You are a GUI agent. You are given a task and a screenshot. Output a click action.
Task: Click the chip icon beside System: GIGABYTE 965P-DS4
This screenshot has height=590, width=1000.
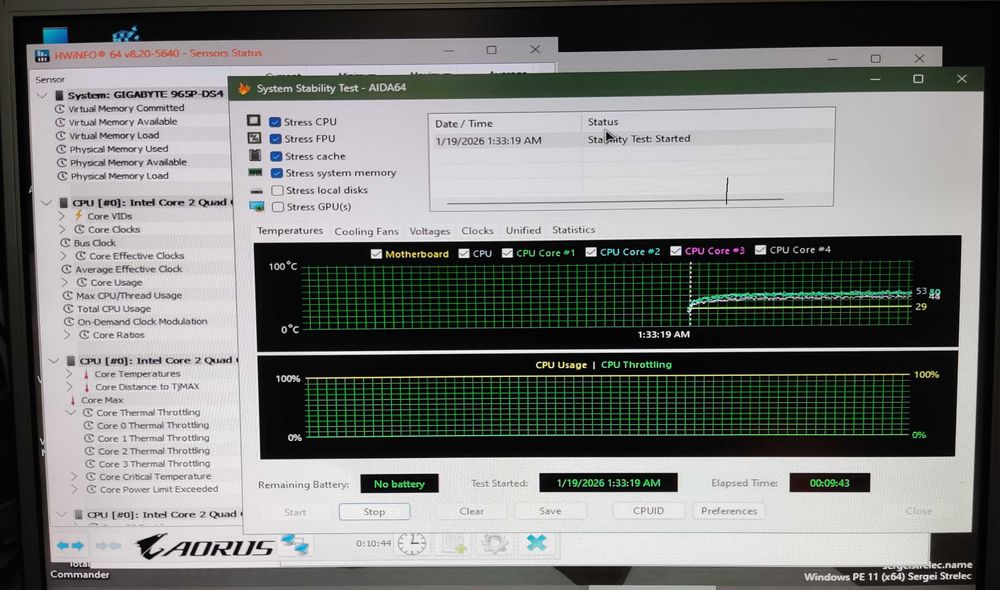[59, 95]
